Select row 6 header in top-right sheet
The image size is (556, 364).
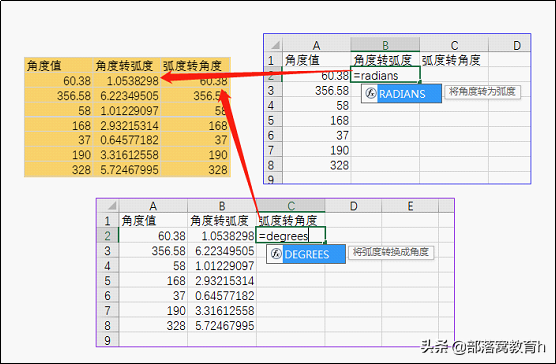tap(273, 135)
